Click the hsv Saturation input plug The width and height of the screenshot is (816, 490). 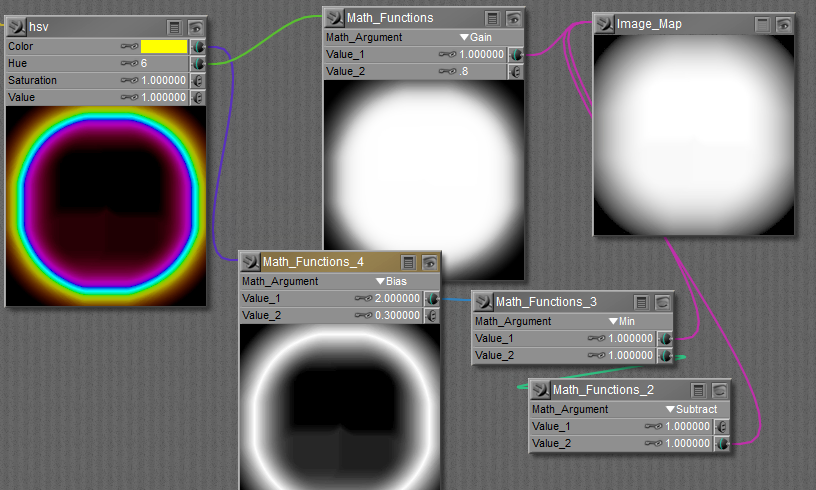198,81
